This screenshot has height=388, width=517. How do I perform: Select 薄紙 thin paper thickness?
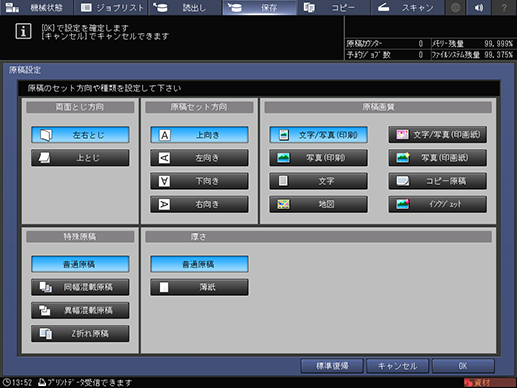click(x=199, y=287)
